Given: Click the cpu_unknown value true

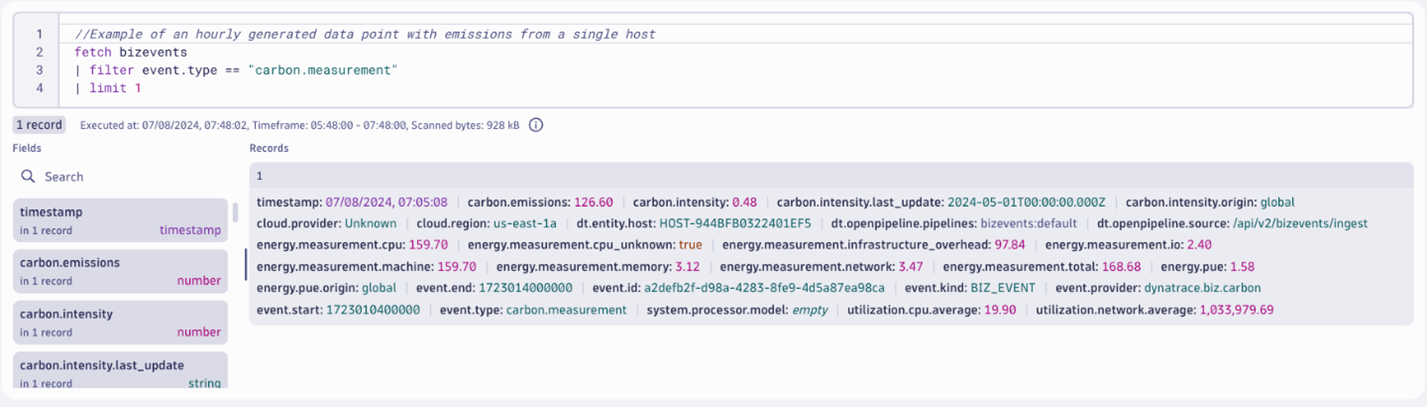Looking at the screenshot, I should click(690, 244).
